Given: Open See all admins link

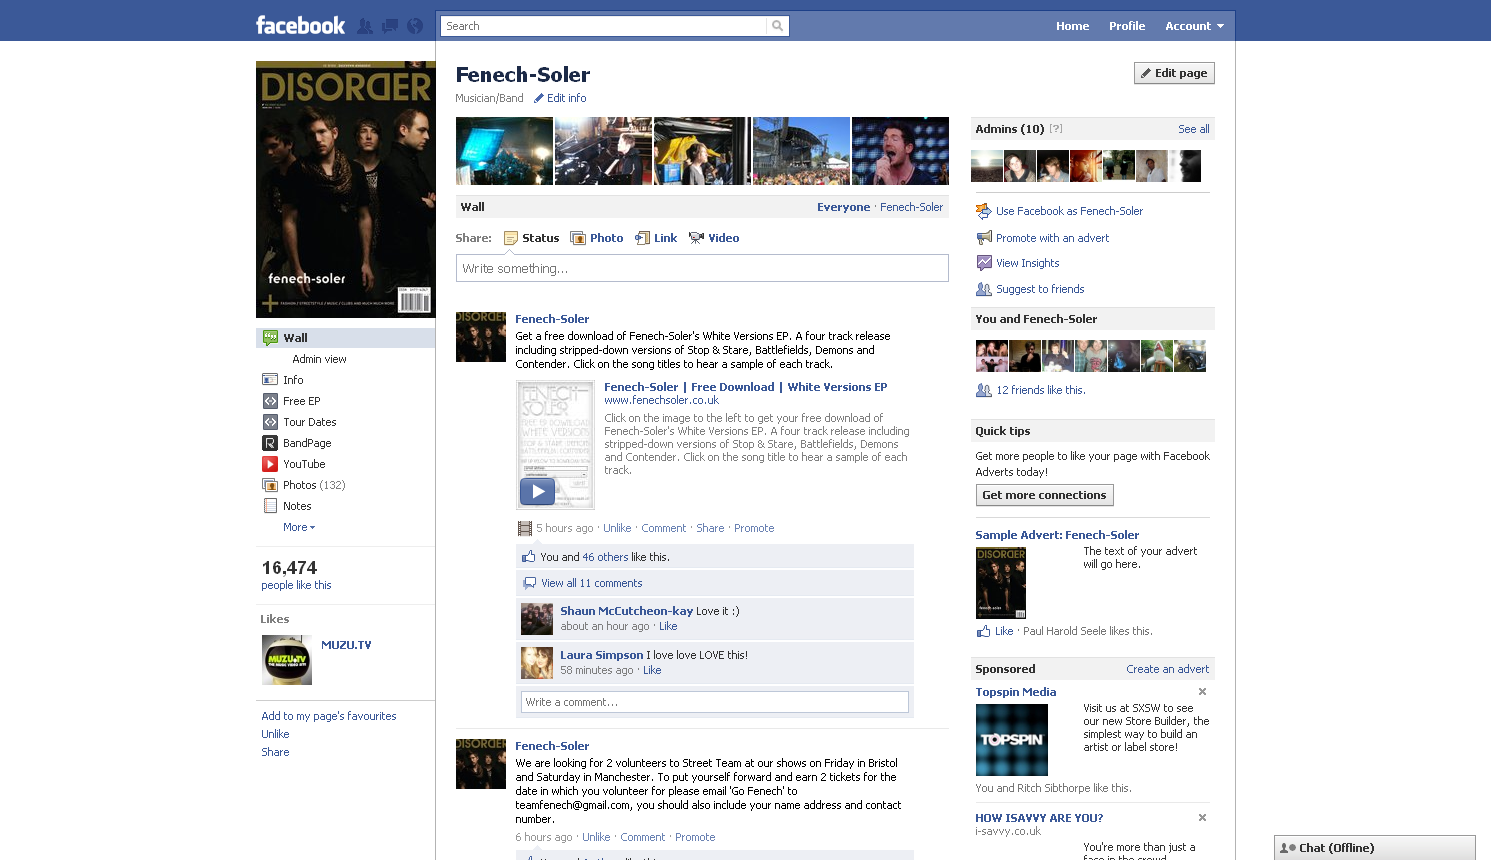Looking at the screenshot, I should [1193, 129].
